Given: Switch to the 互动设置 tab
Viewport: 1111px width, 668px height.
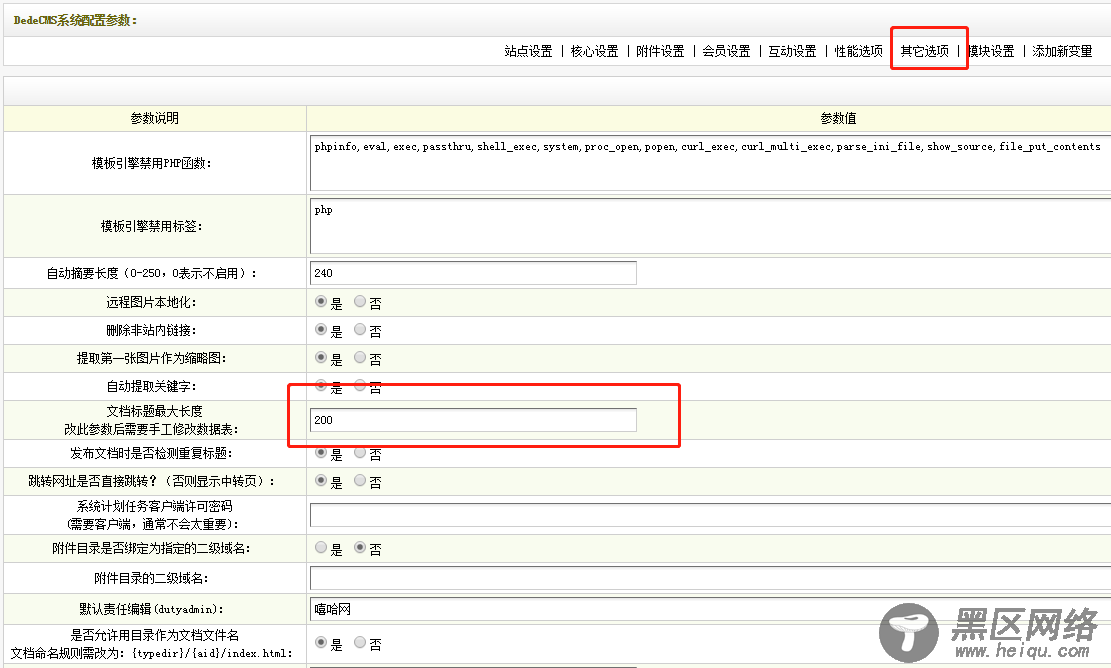Looking at the screenshot, I should pyautogui.click(x=792, y=51).
